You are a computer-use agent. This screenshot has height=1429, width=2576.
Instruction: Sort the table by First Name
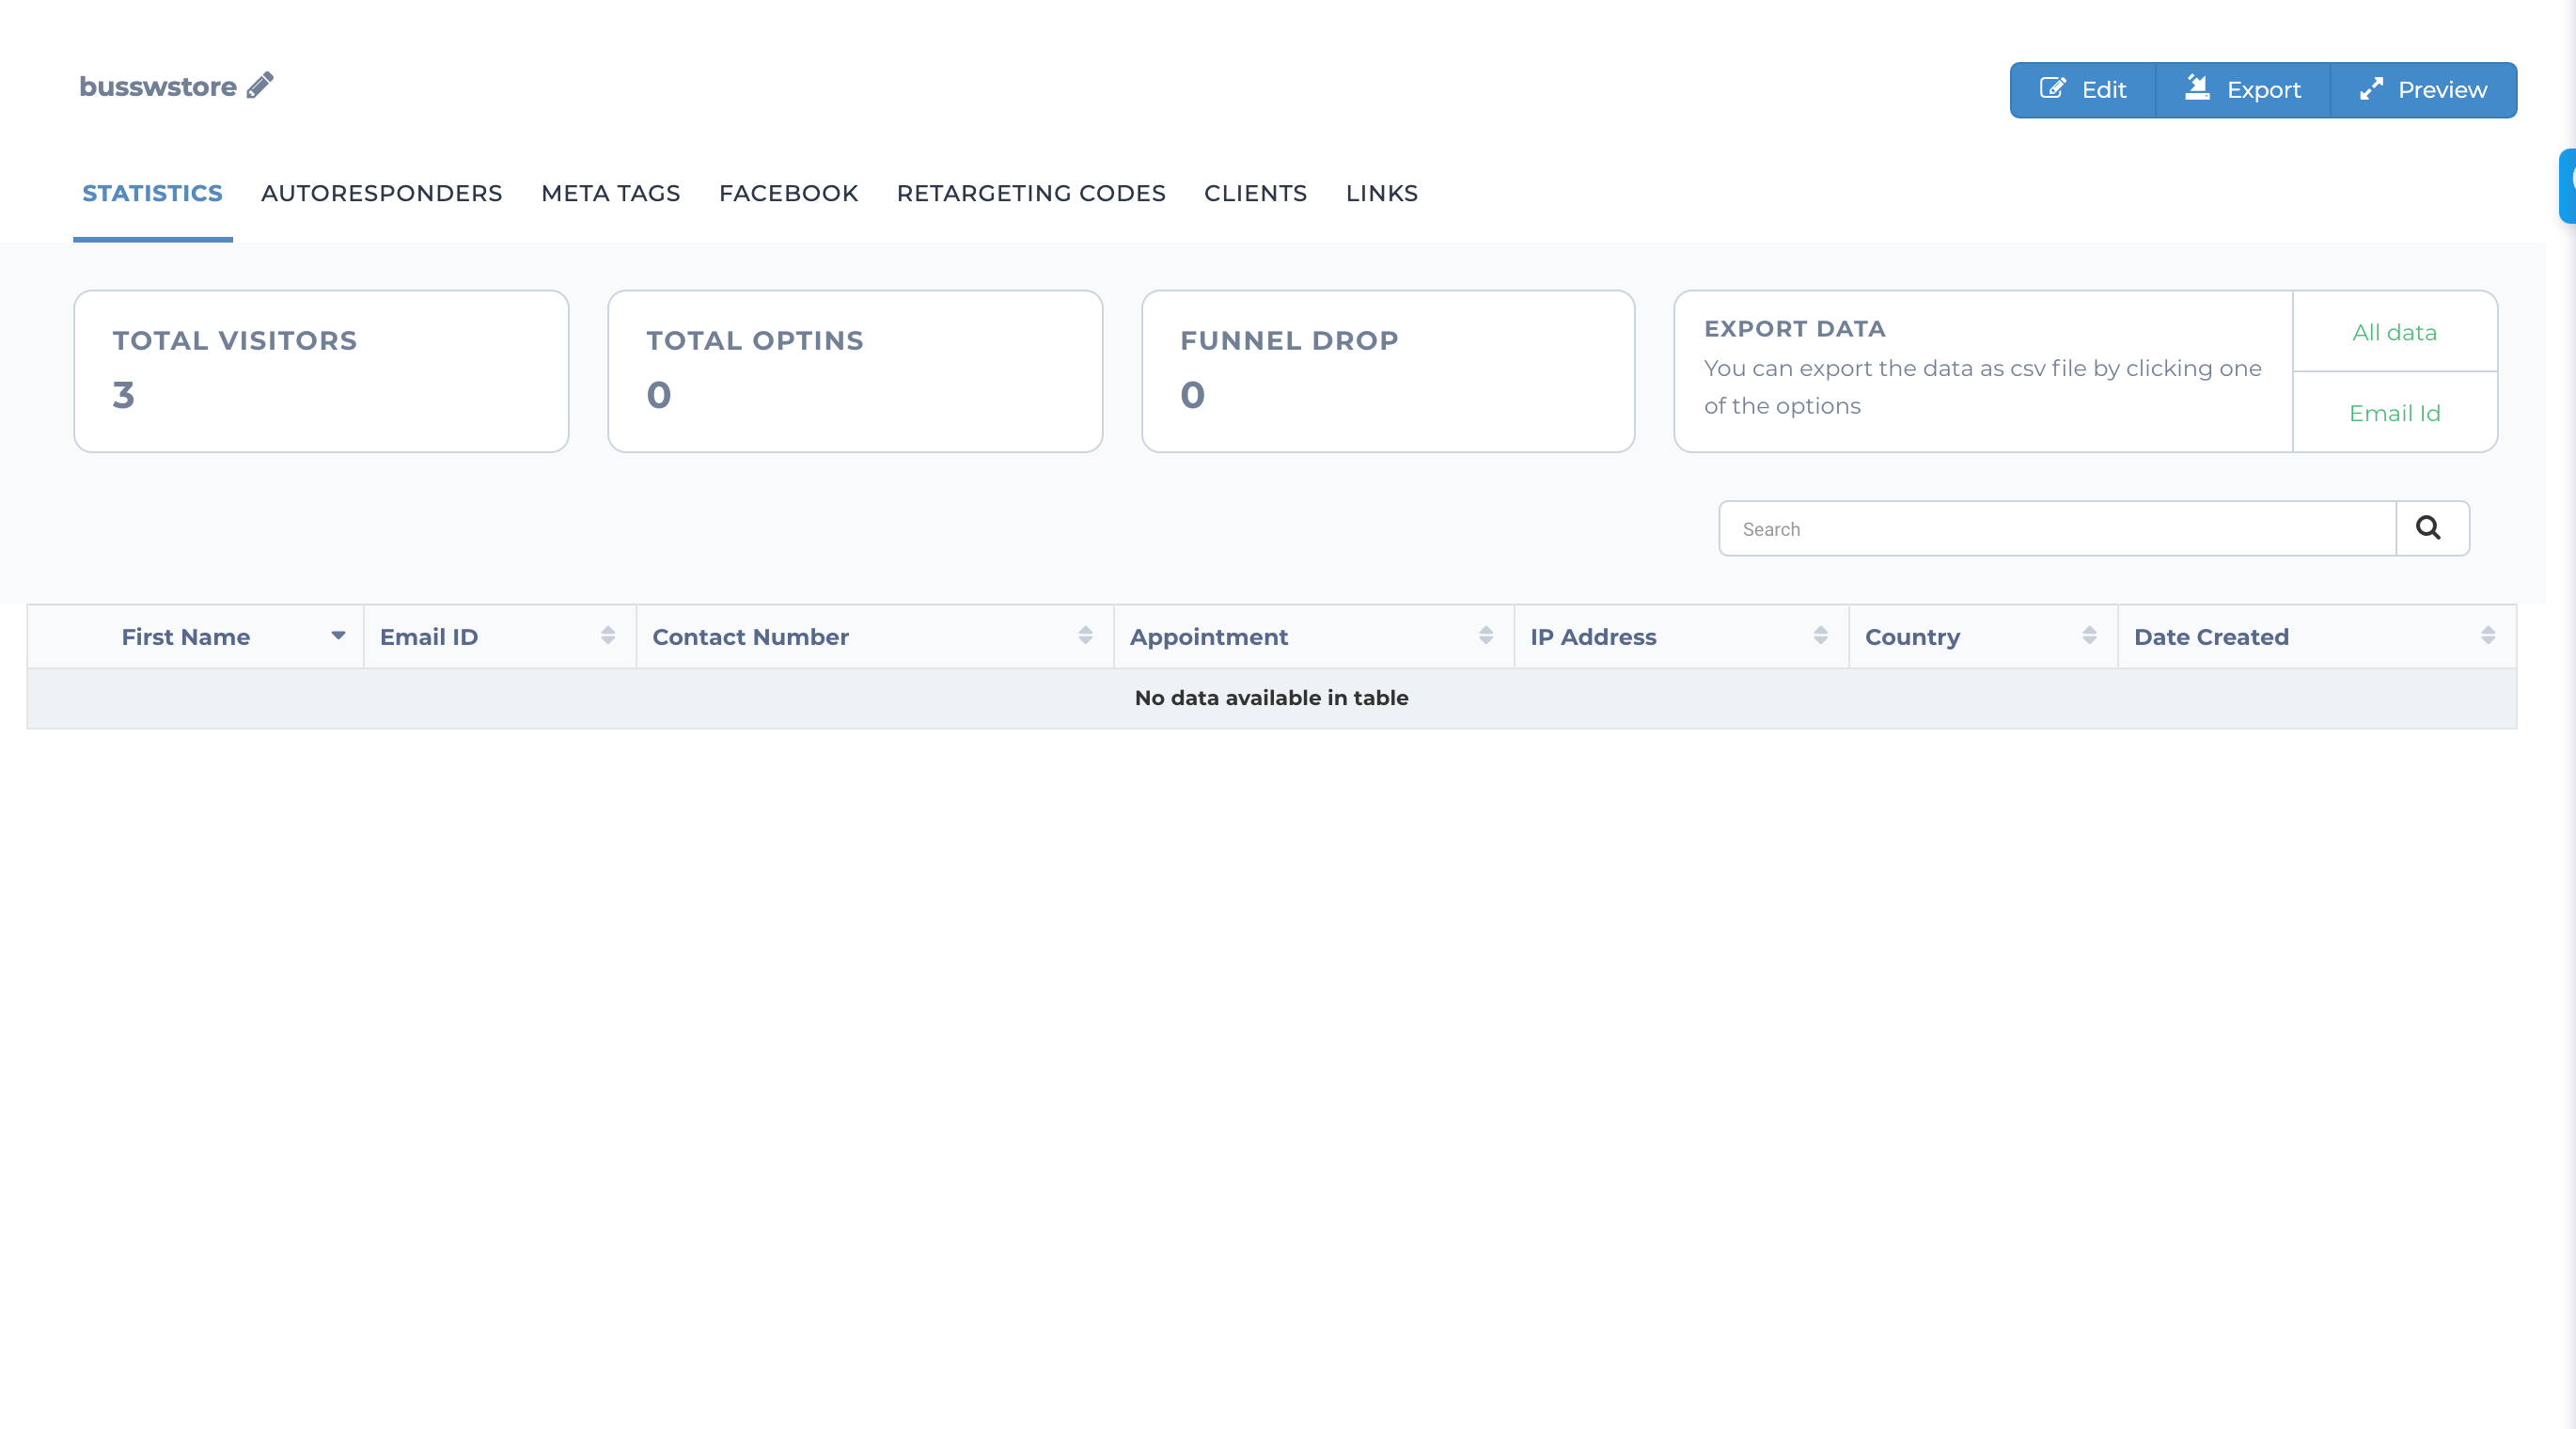(196, 637)
